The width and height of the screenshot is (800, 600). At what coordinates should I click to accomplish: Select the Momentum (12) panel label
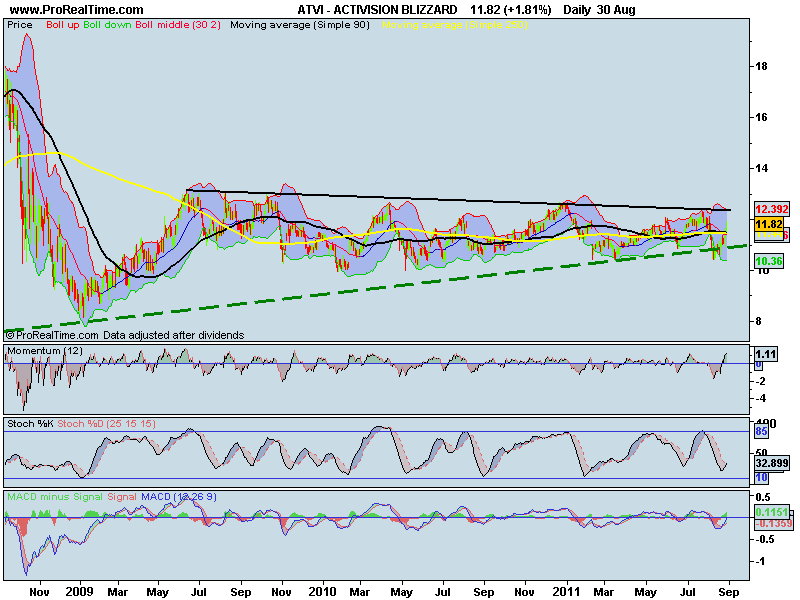pos(45,351)
